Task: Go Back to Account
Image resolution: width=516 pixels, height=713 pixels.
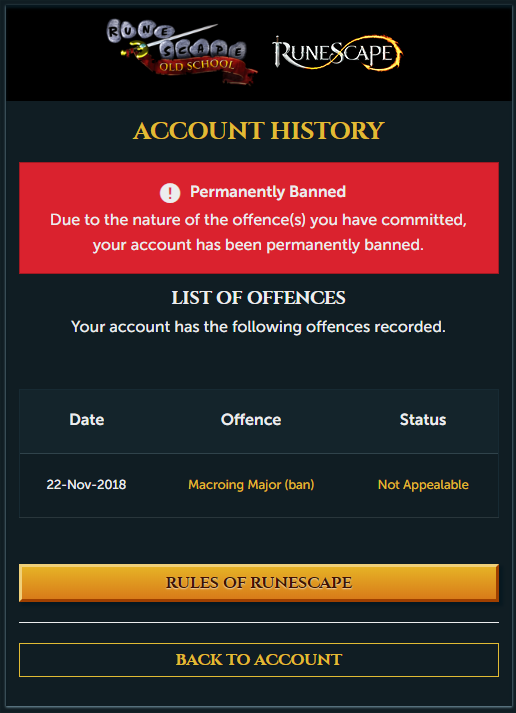Action: click(x=259, y=660)
